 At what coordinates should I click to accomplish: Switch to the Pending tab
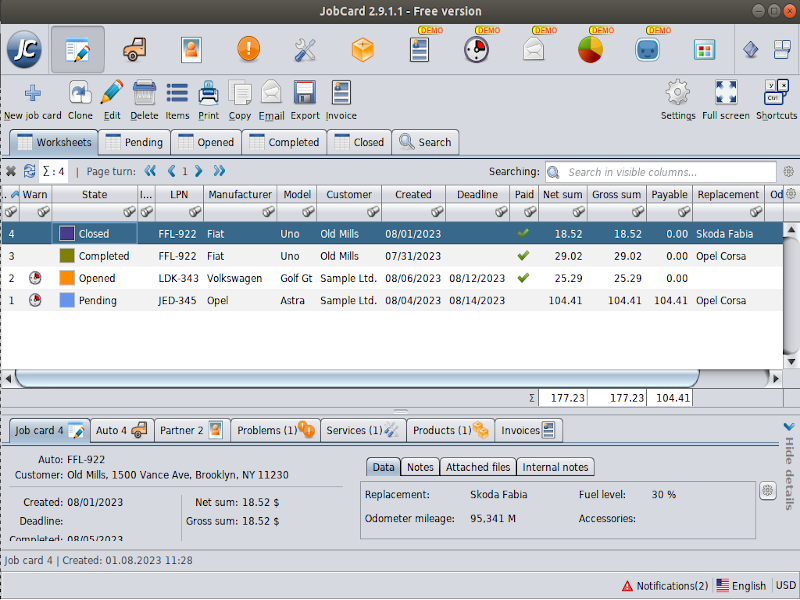134,142
